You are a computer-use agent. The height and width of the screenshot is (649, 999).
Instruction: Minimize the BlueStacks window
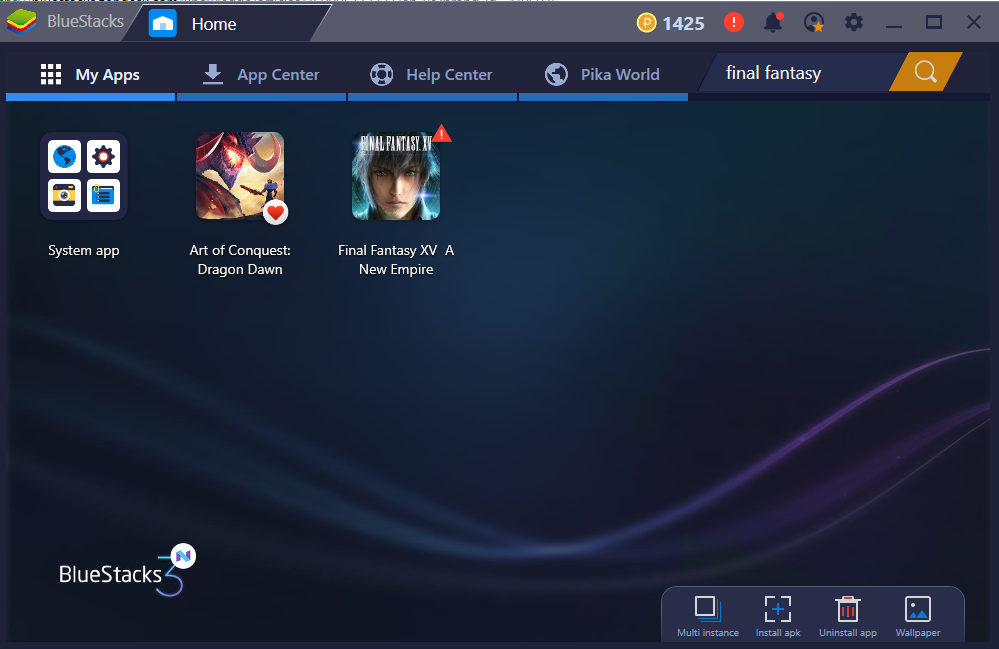click(894, 24)
